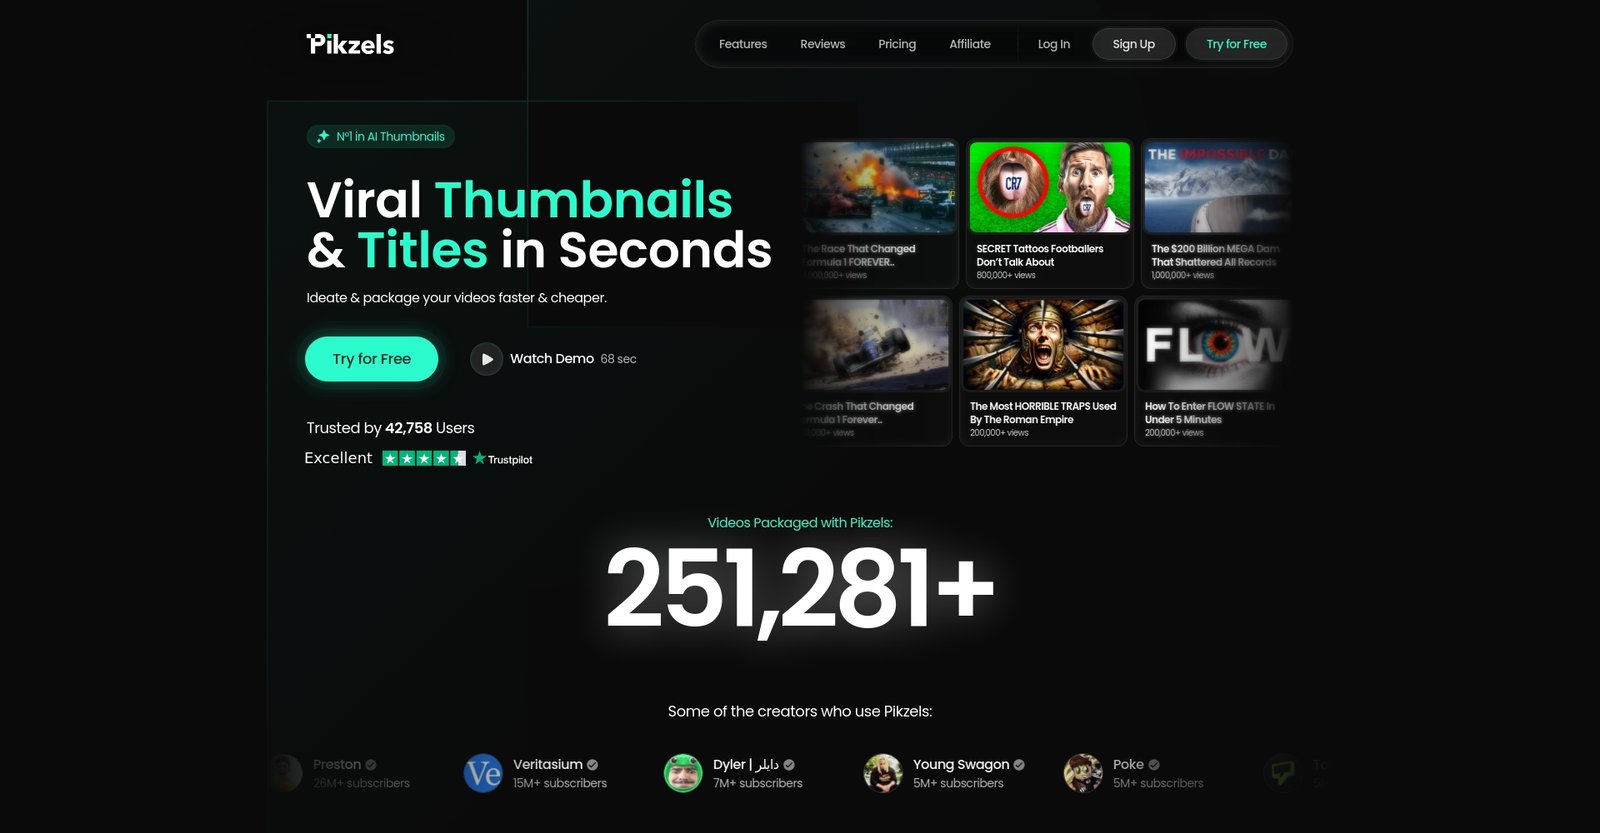Click Young Swagon's avatar
1600x833 pixels.
(883, 773)
